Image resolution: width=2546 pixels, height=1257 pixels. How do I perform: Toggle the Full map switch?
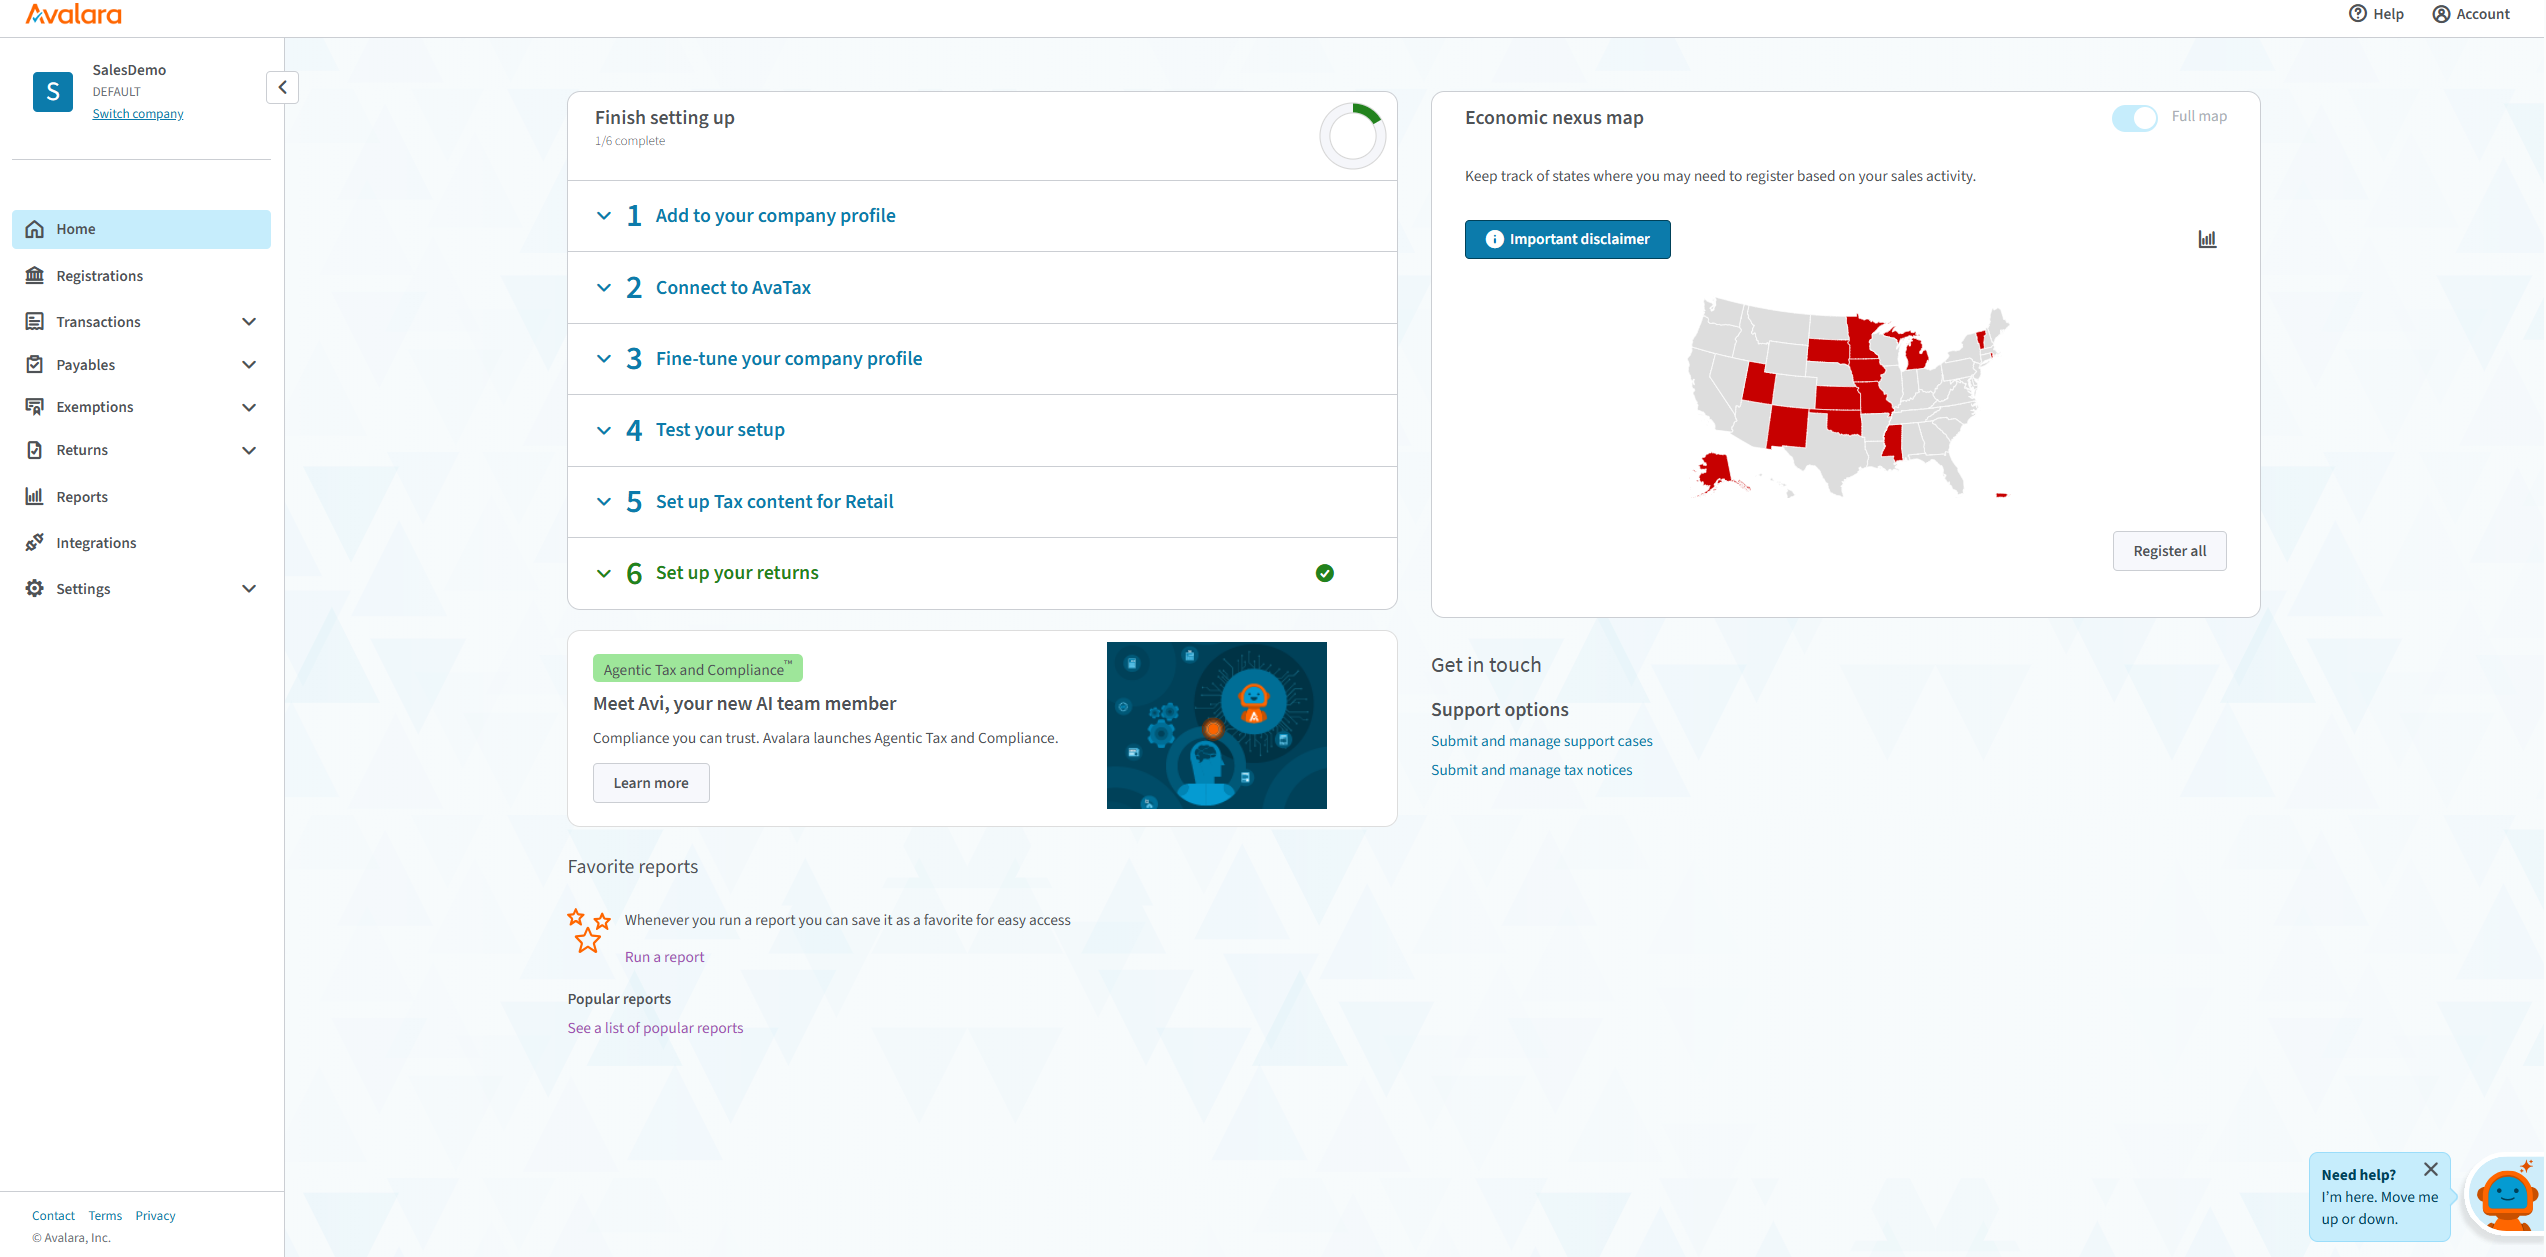[x=2134, y=118]
